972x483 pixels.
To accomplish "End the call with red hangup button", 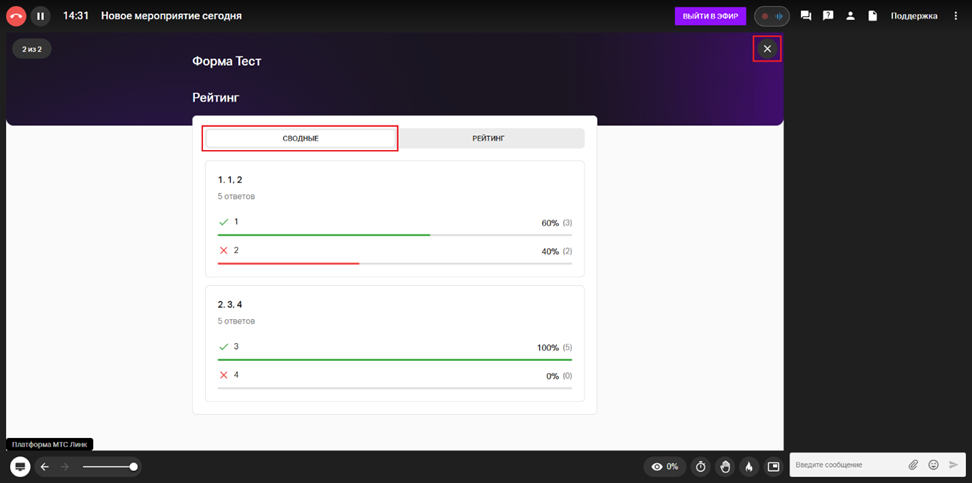I will [x=16, y=16].
